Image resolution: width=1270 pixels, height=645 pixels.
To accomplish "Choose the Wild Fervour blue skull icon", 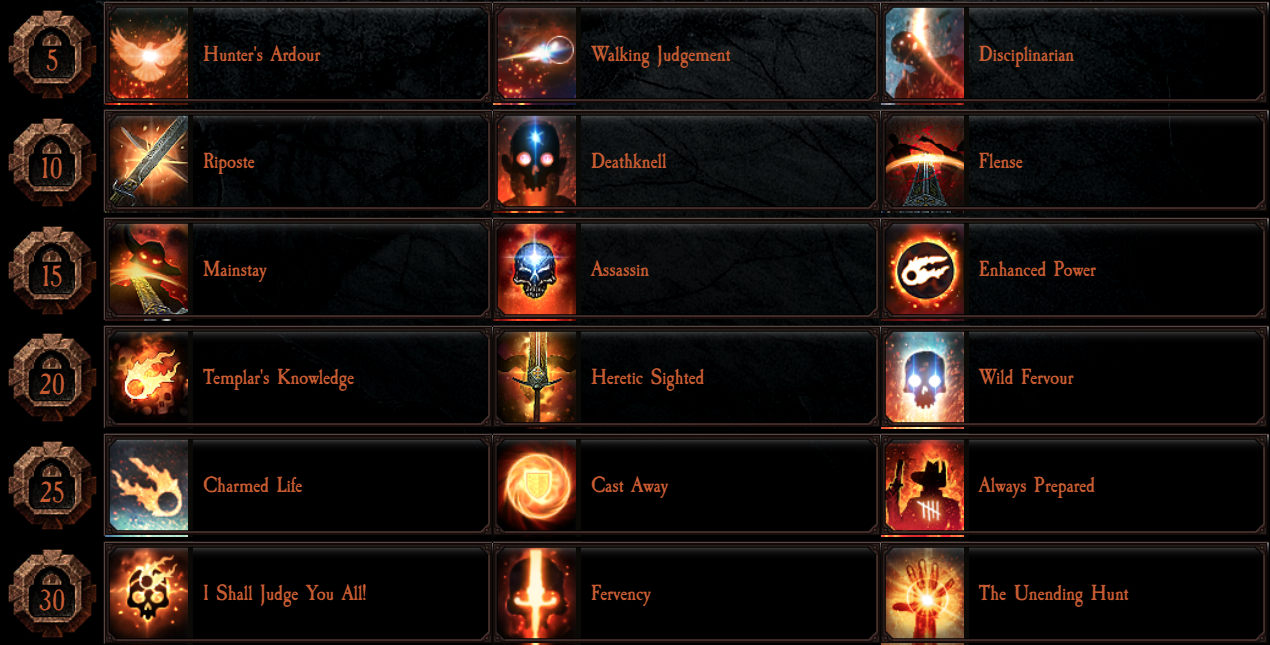I will (x=925, y=378).
